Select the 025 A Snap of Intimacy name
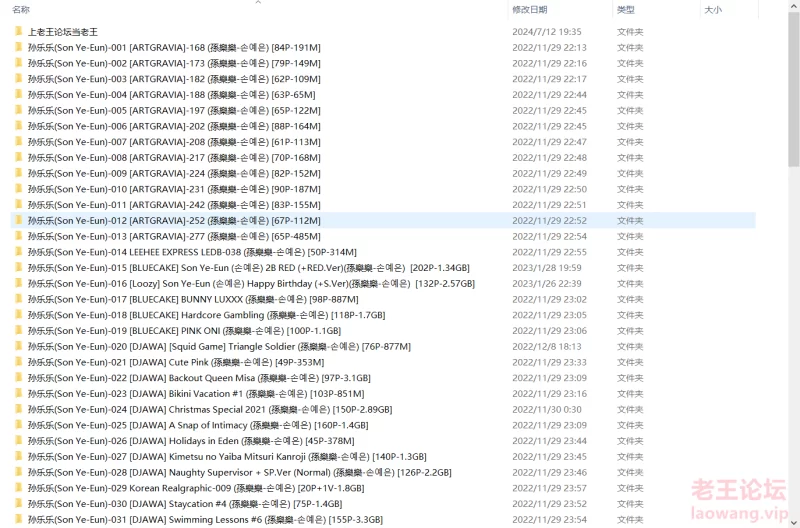Image resolution: width=800 pixels, height=528 pixels. point(198,425)
